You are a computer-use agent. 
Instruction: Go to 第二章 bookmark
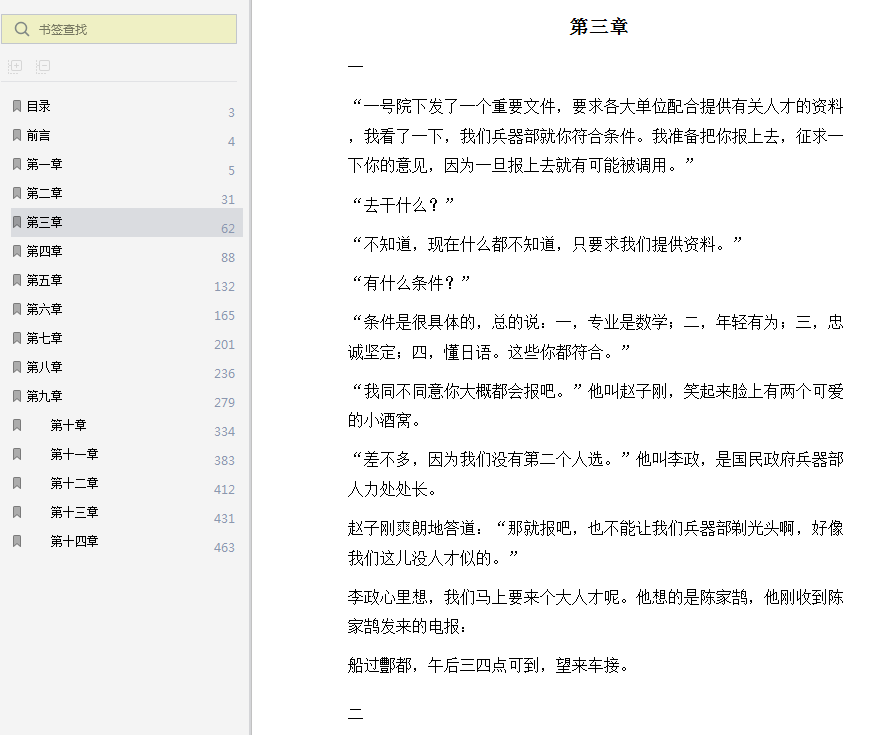[x=44, y=193]
